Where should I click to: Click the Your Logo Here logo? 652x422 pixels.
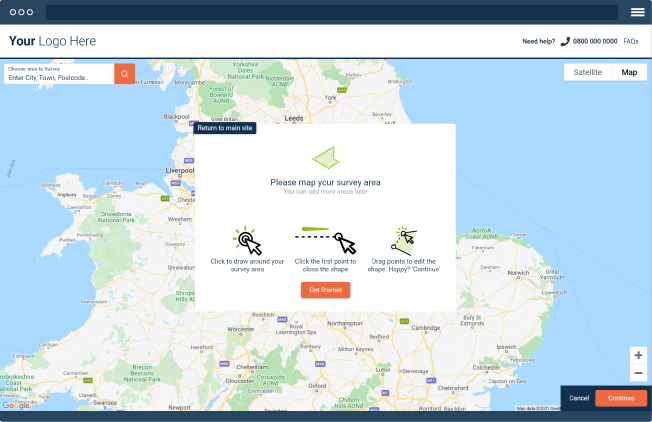52,41
